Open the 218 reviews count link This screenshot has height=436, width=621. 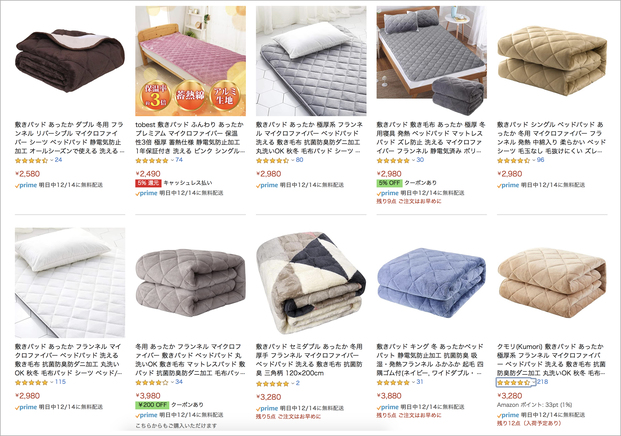coord(542,382)
